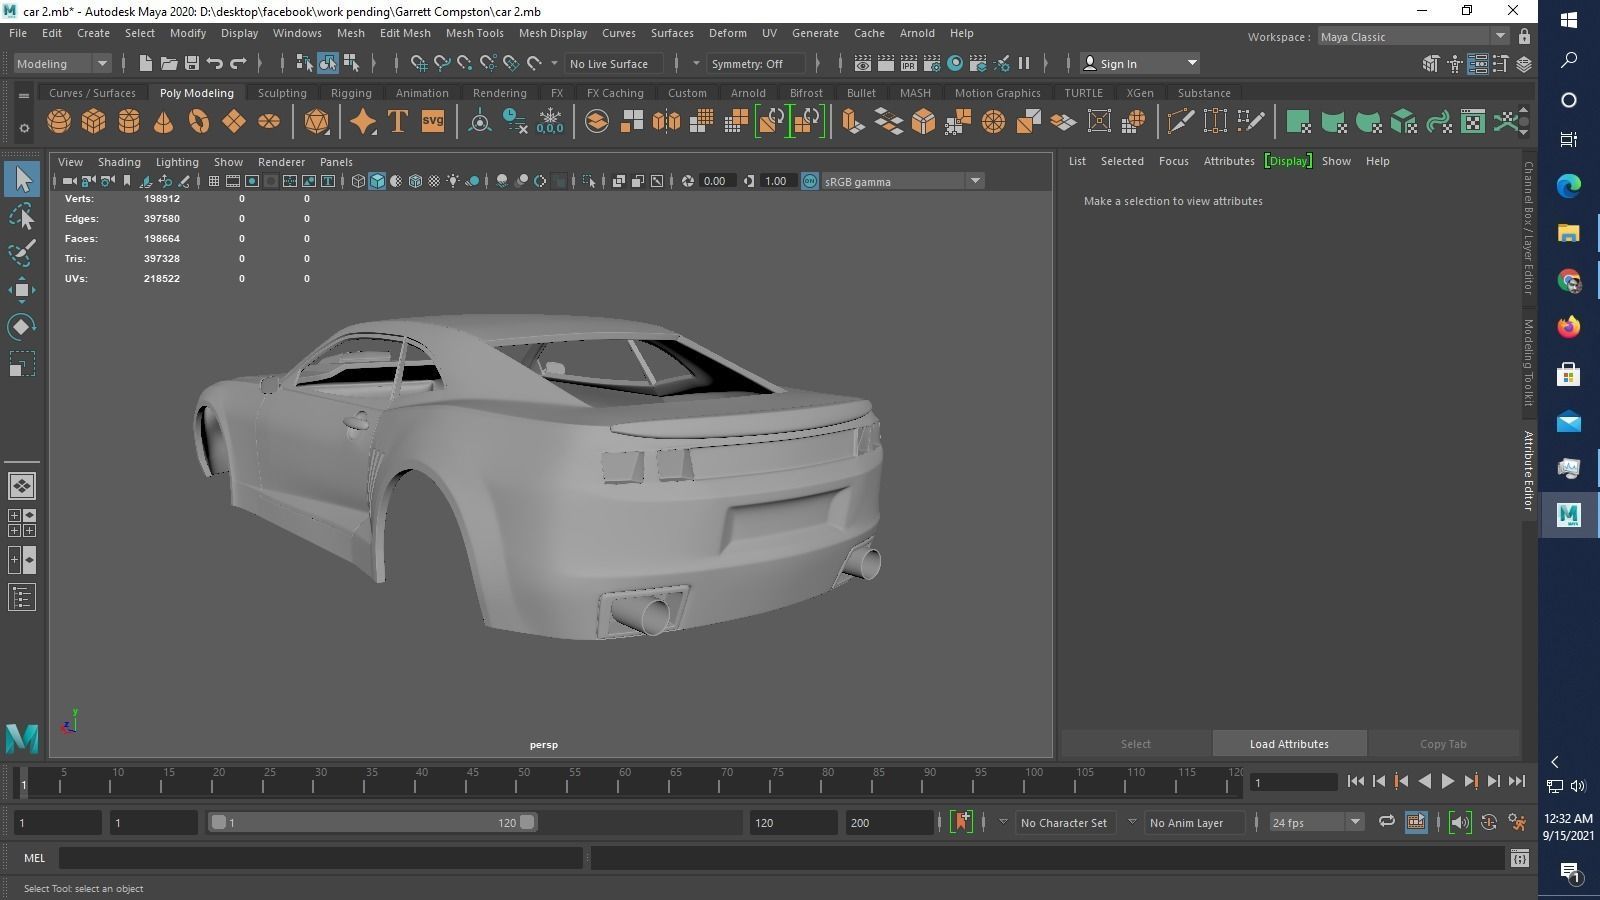Click the viewport exposure value field 0.00

pyautogui.click(x=715, y=181)
